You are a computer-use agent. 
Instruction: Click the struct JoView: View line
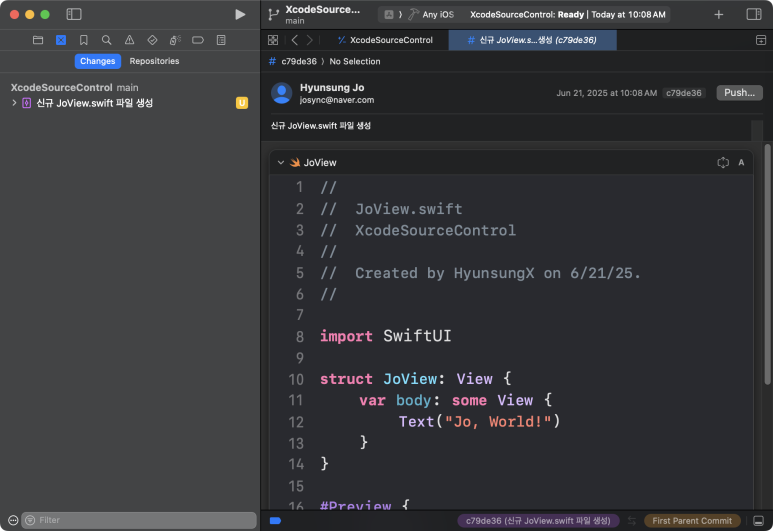416,379
